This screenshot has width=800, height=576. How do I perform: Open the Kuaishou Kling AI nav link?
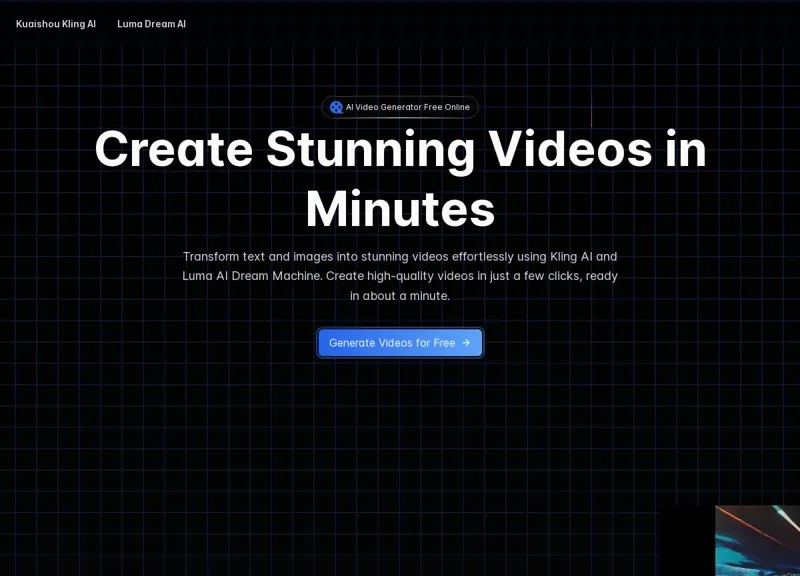(56, 24)
